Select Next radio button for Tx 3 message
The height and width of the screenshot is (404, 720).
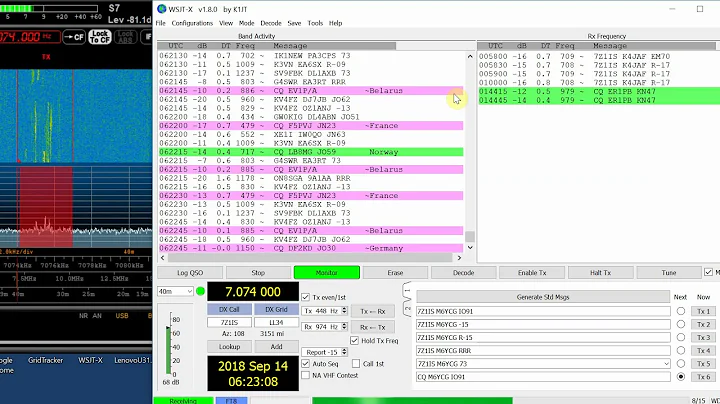(681, 337)
